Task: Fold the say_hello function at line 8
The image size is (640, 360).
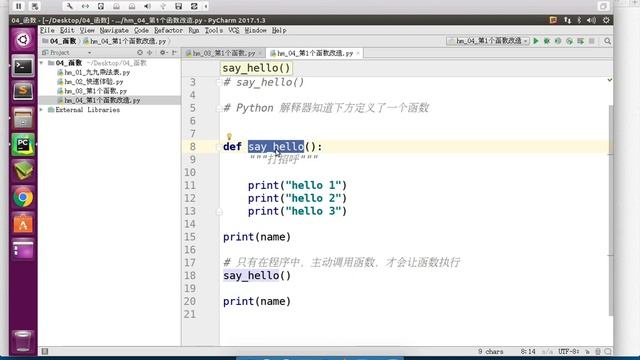Action: click(x=219, y=147)
